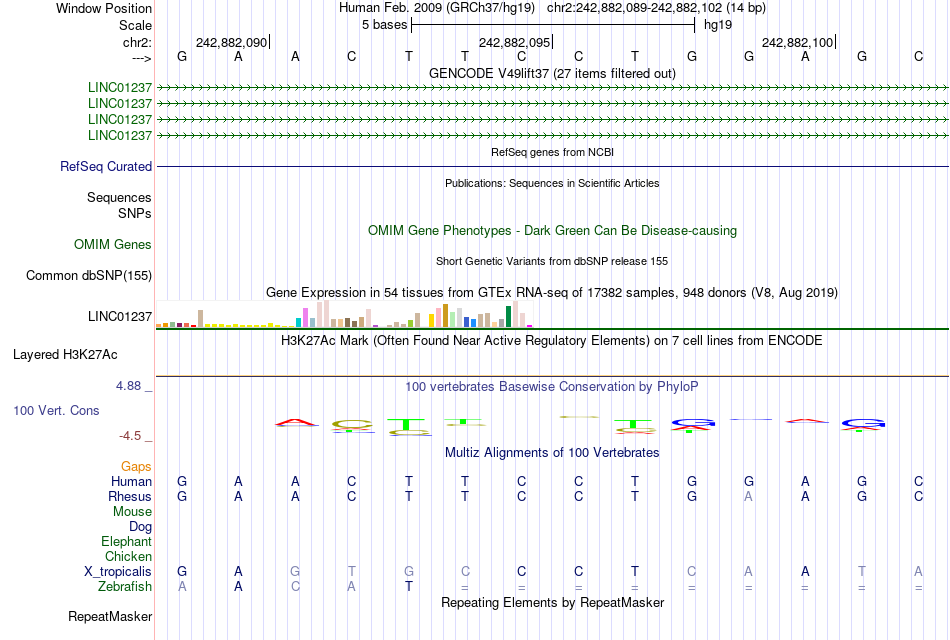Click the Layered H3K27Ac label
The height and width of the screenshot is (640, 950).
pos(65,355)
